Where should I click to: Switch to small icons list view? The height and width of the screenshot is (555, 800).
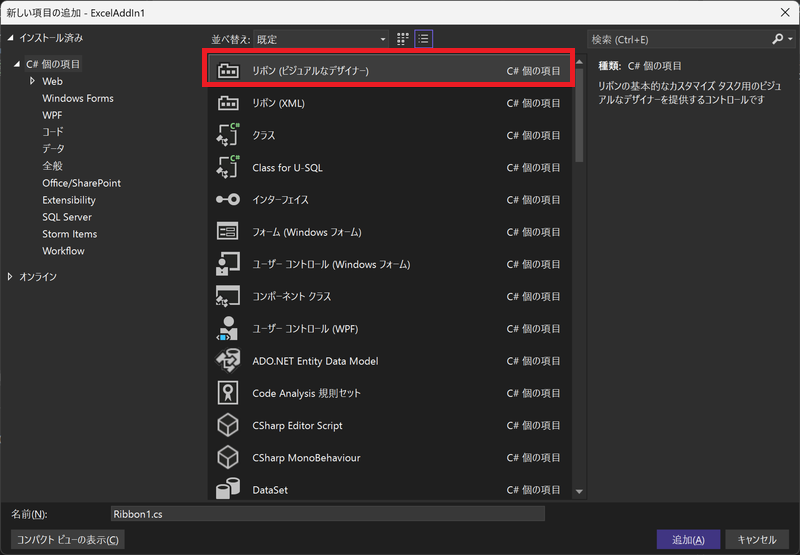coord(424,39)
